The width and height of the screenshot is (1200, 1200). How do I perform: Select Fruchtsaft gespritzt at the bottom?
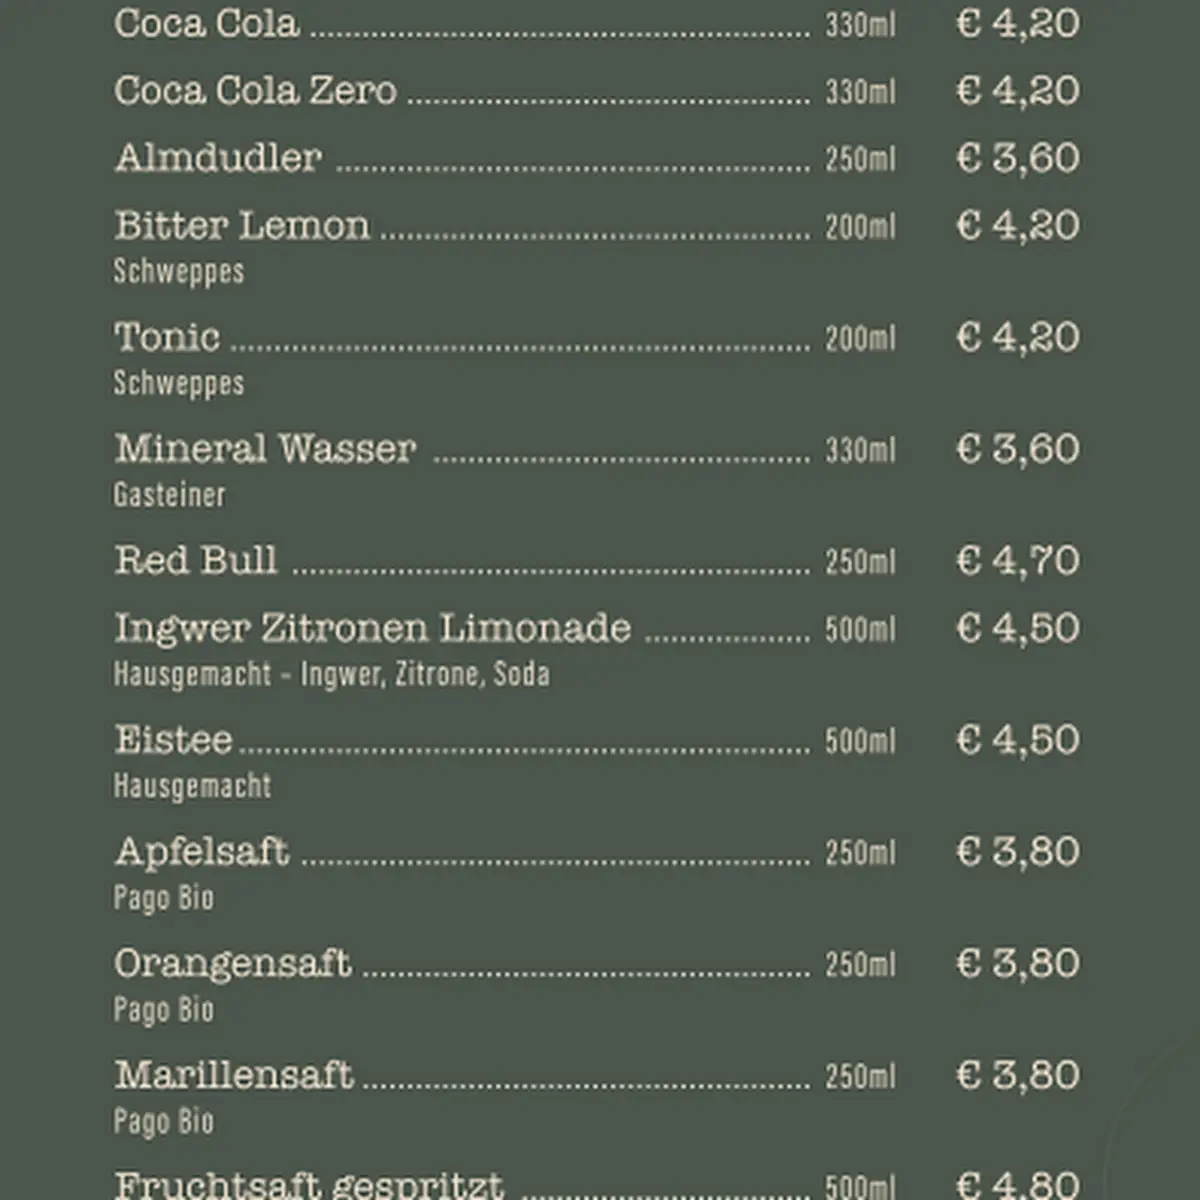tap(309, 1184)
